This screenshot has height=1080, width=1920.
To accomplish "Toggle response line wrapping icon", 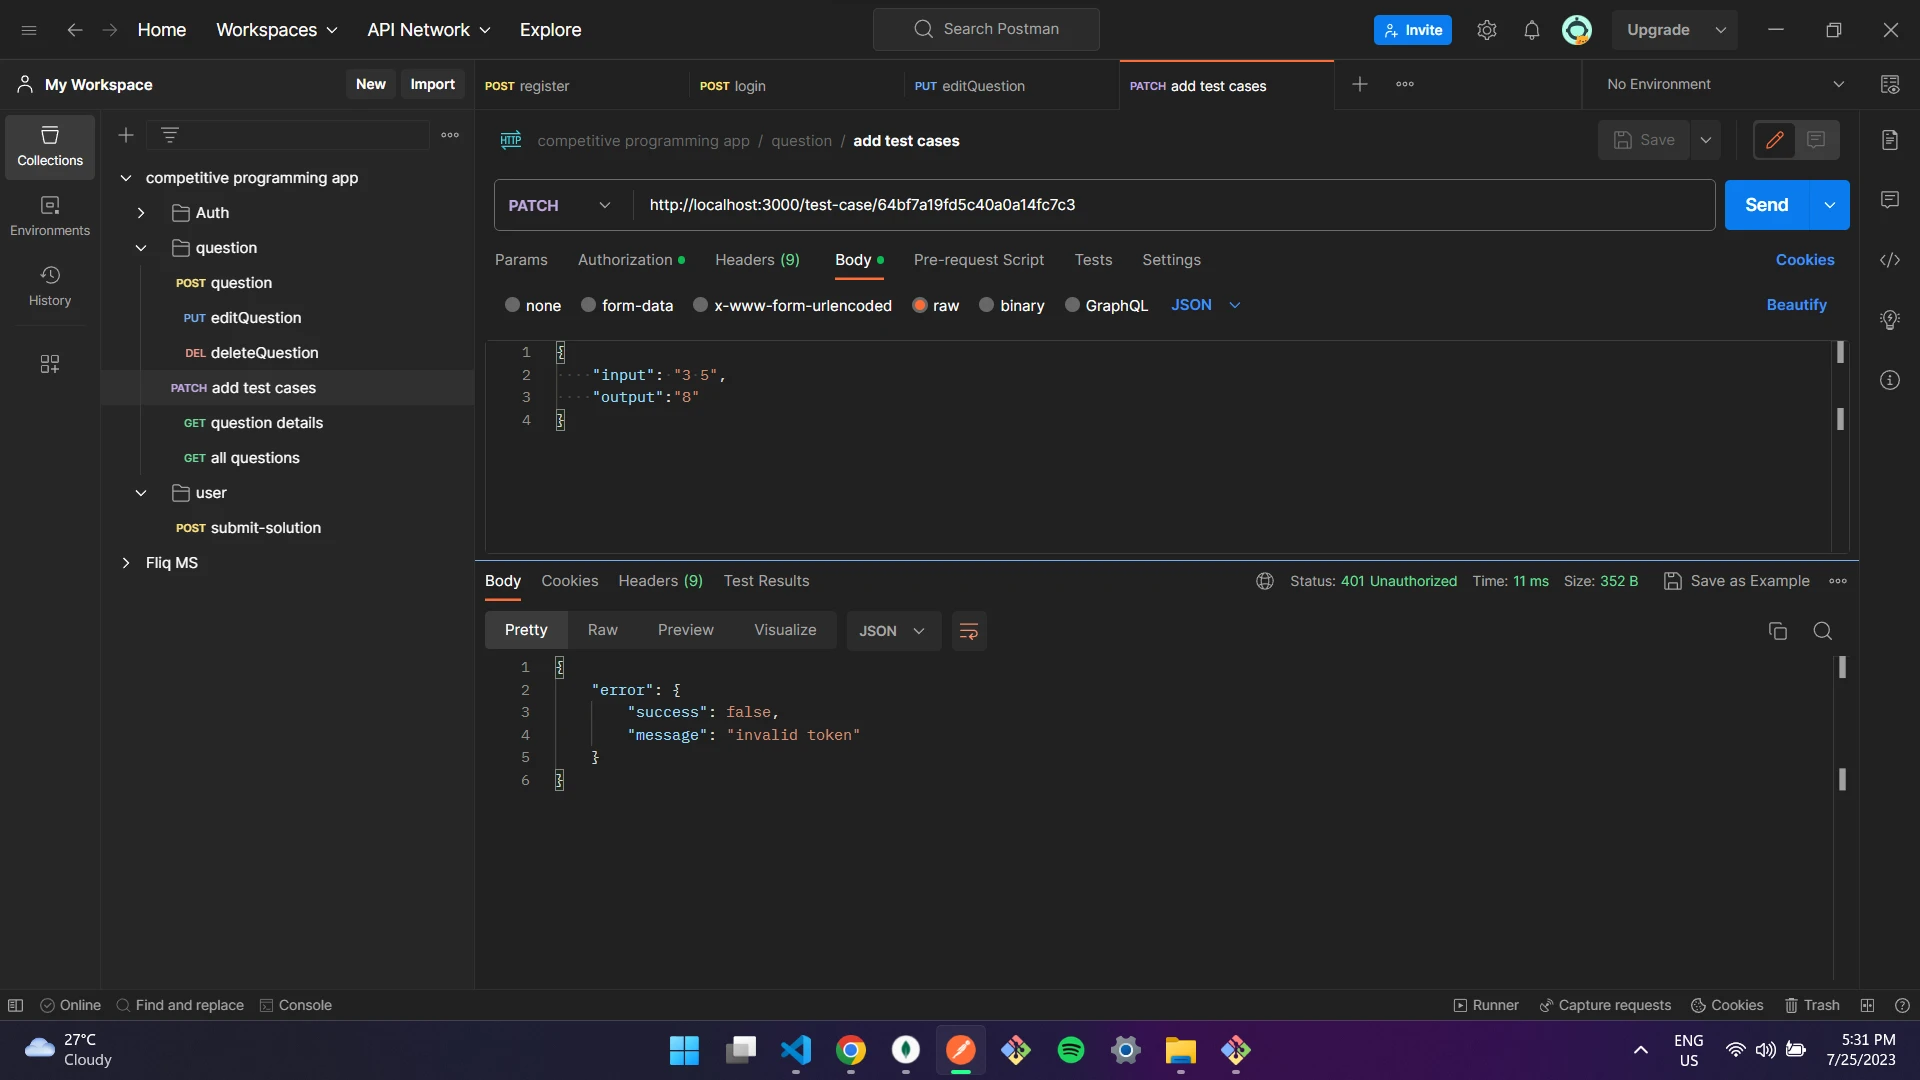I will coord(969,631).
